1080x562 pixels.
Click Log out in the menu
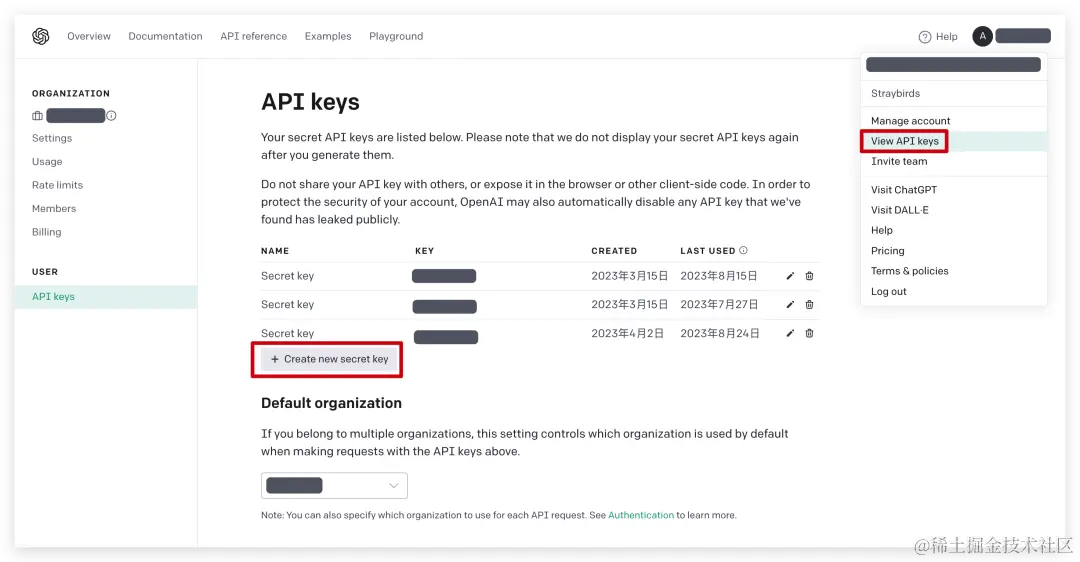click(889, 291)
